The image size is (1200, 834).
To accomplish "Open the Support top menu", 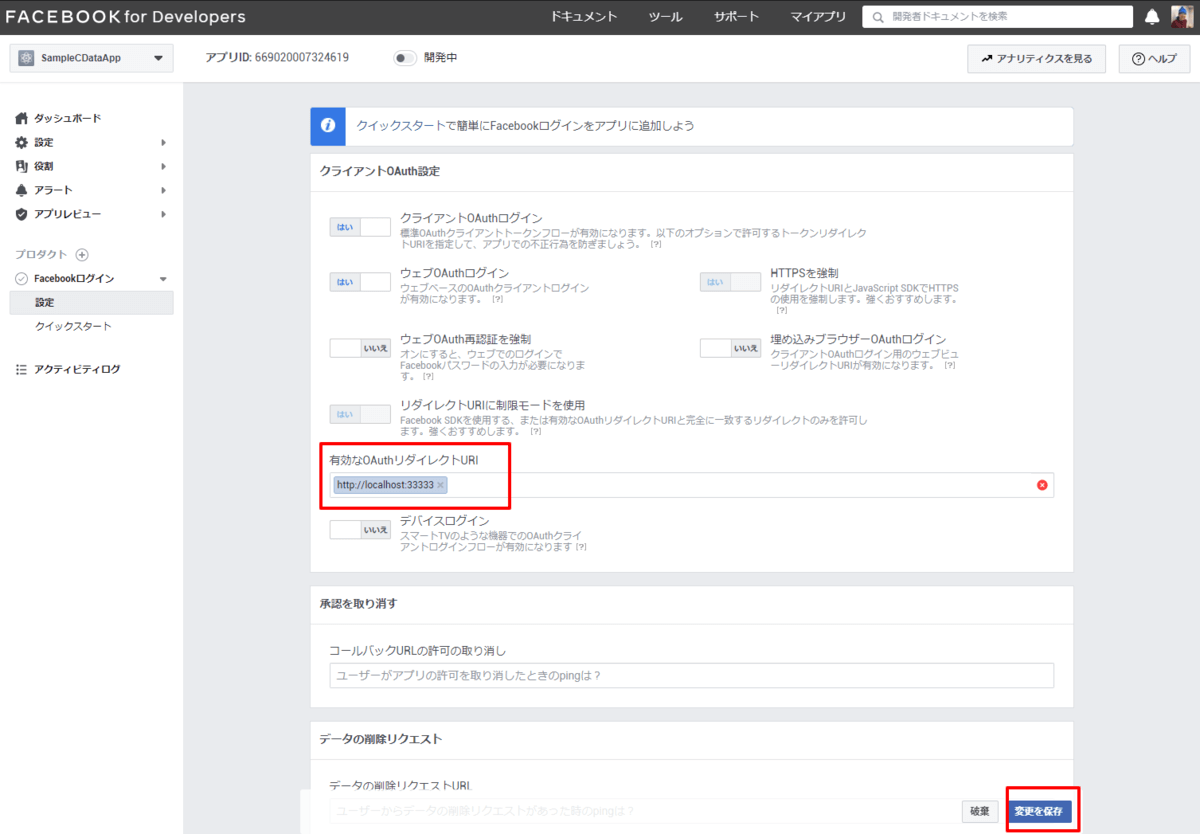I will [737, 17].
